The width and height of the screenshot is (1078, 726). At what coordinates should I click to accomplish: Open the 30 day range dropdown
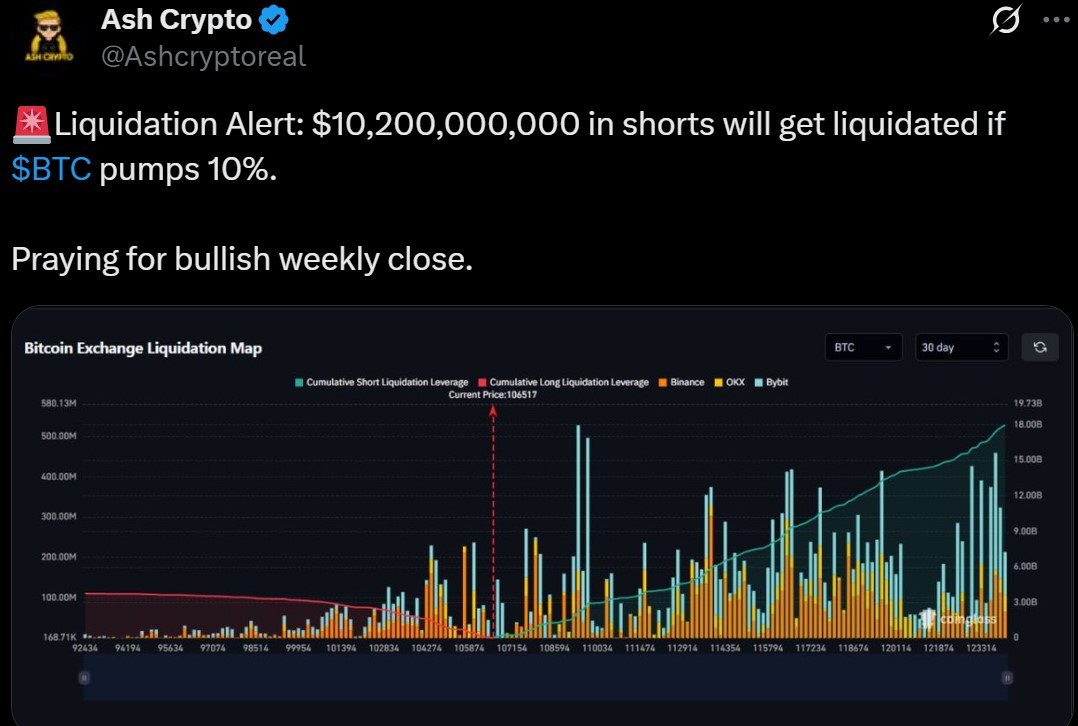click(x=961, y=347)
